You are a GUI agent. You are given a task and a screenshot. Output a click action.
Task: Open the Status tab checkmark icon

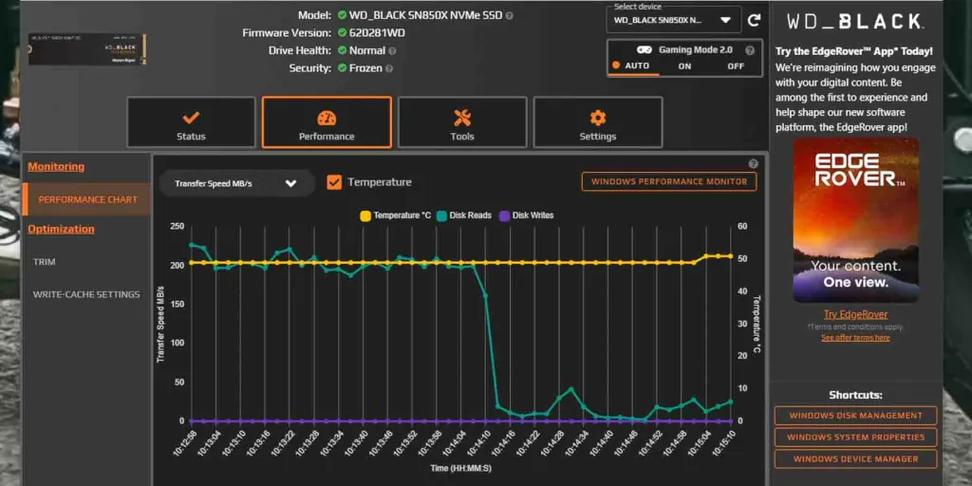(x=191, y=118)
